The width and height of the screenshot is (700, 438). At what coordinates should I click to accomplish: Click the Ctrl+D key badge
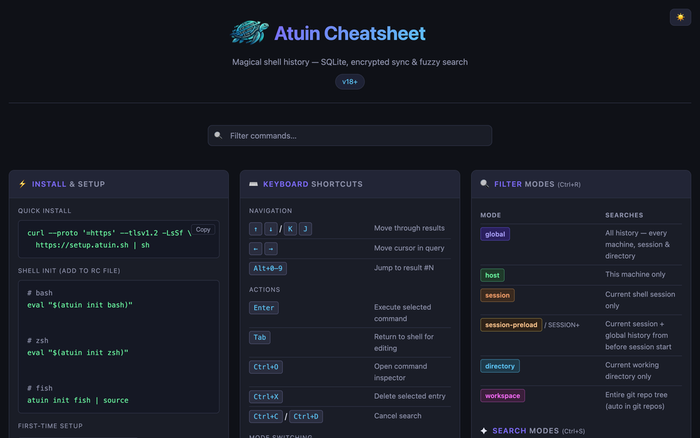pyautogui.click(x=306, y=417)
